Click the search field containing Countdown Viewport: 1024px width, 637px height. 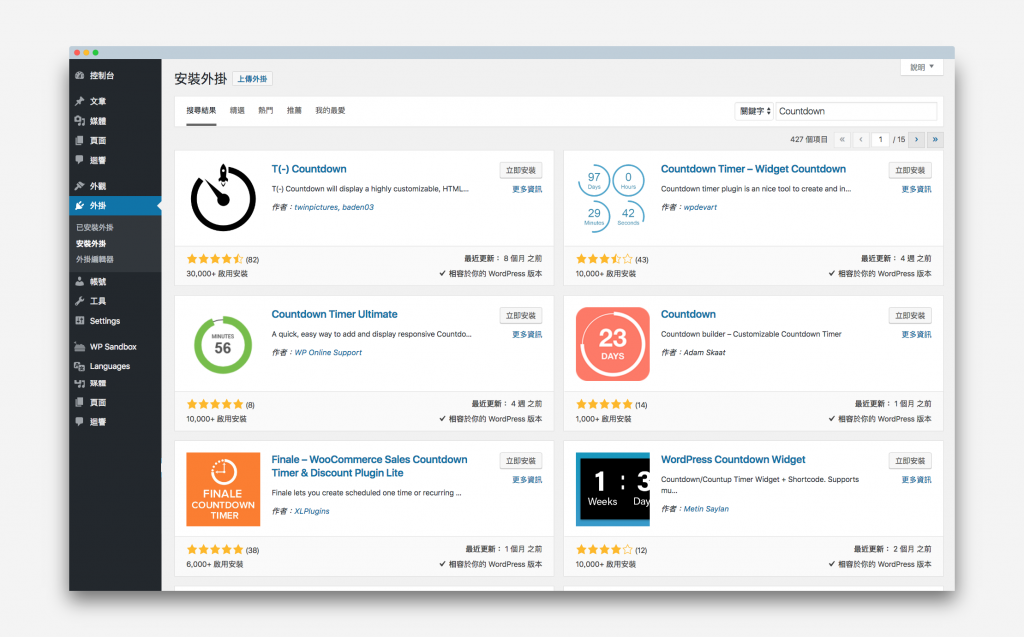coord(856,111)
